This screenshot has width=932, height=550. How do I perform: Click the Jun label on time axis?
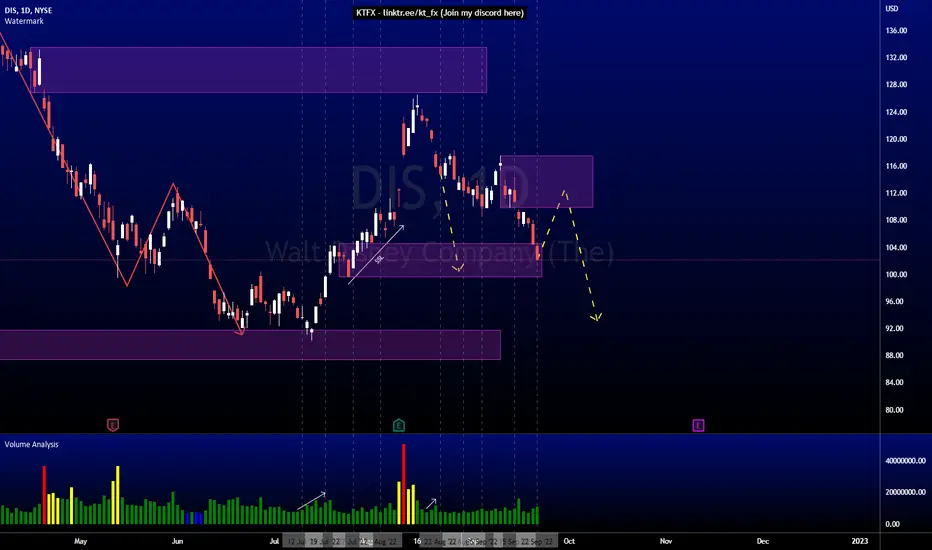click(177, 541)
